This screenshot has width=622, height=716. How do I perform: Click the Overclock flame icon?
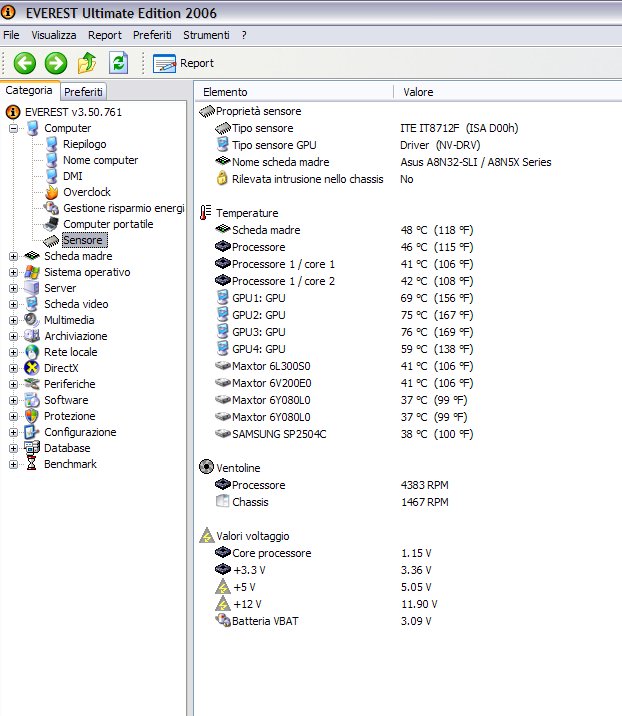point(52,192)
